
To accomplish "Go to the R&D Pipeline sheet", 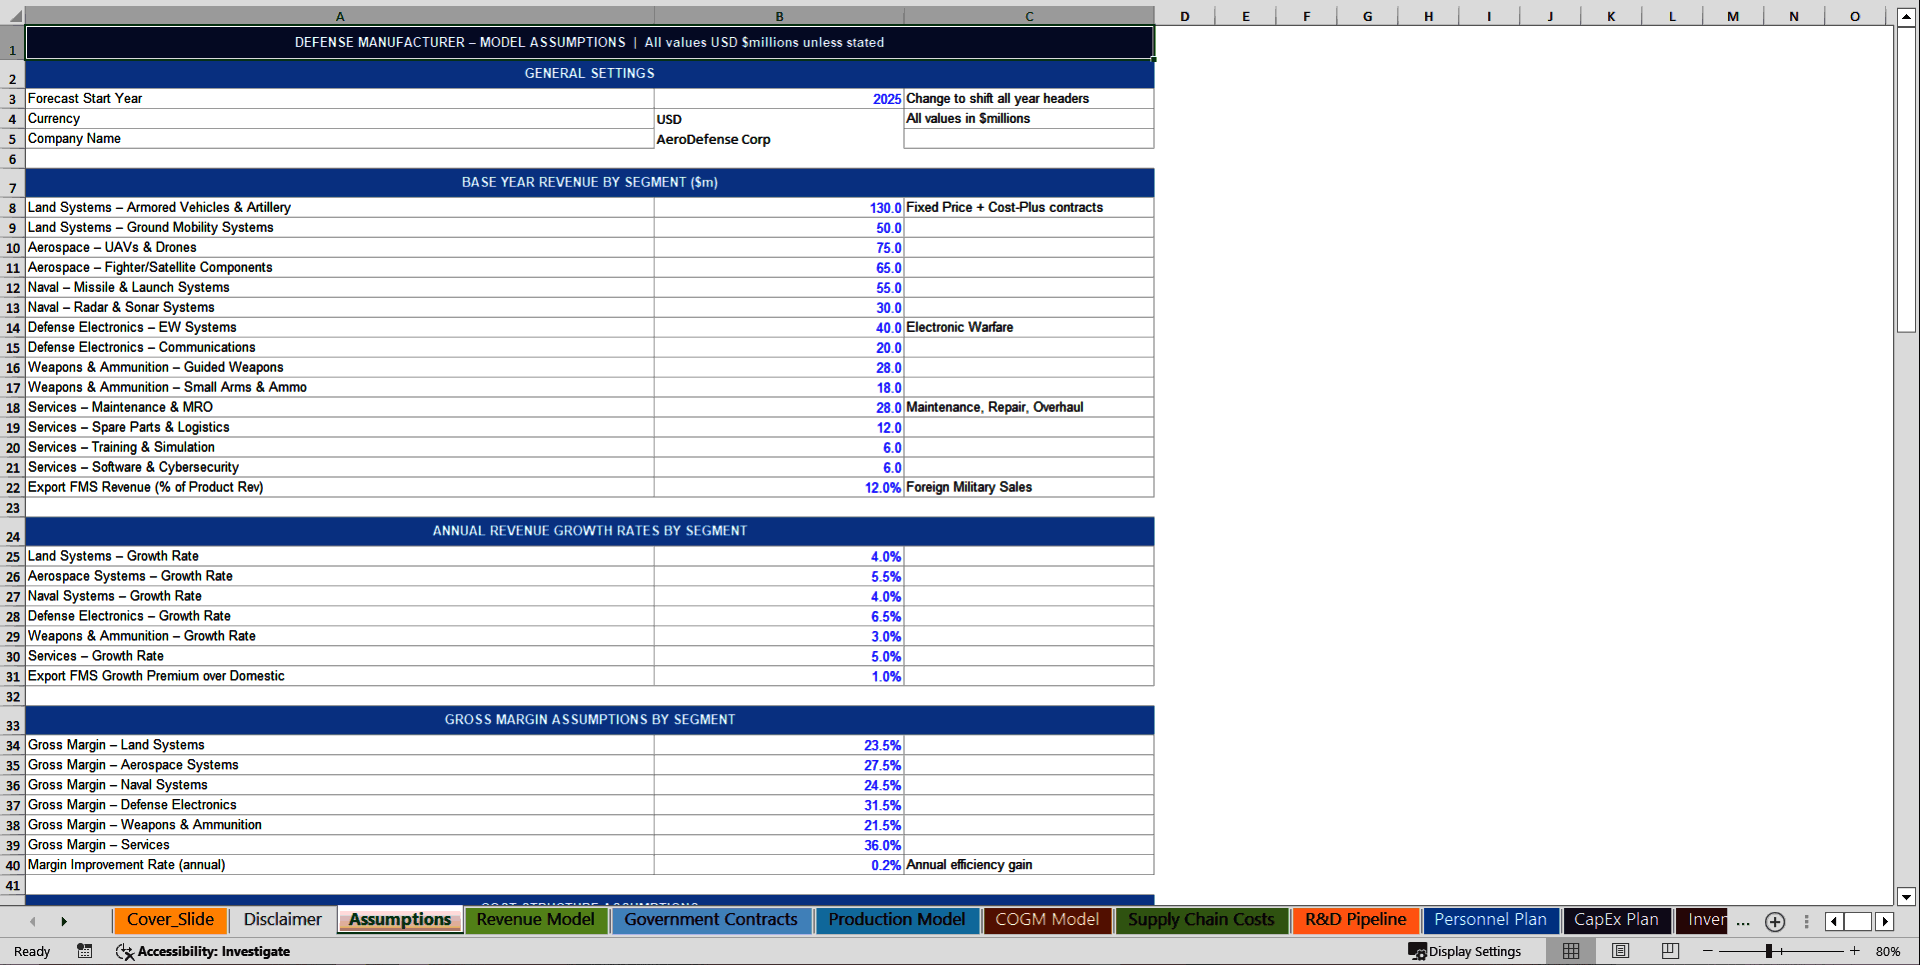I will click(x=1355, y=920).
